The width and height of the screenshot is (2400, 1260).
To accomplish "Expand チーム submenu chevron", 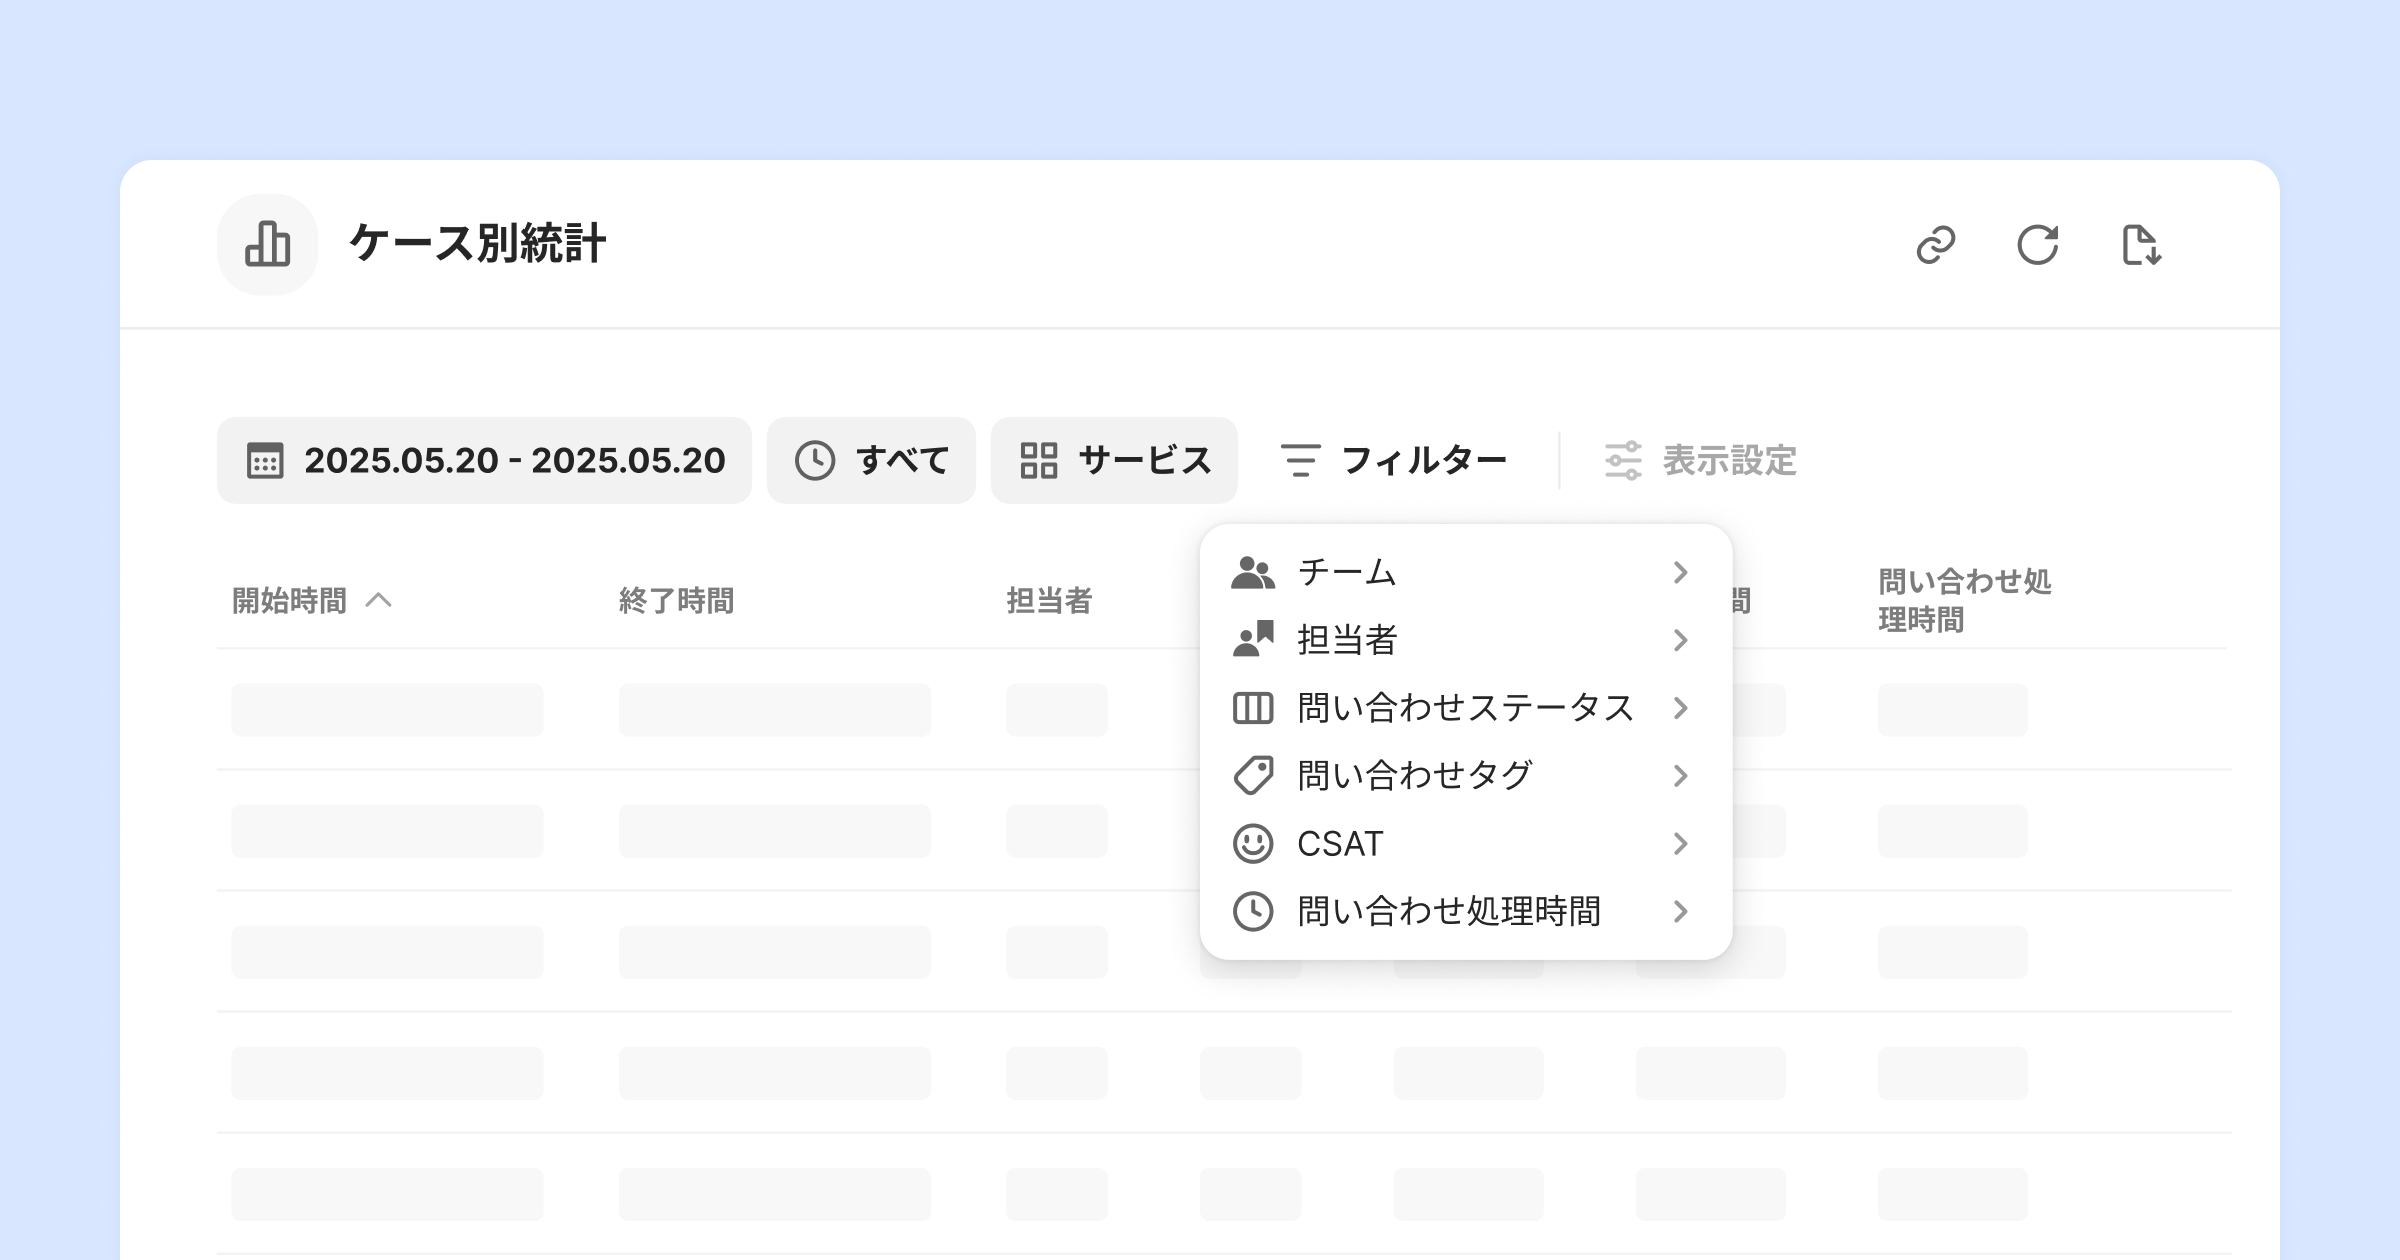I will 1680,572.
